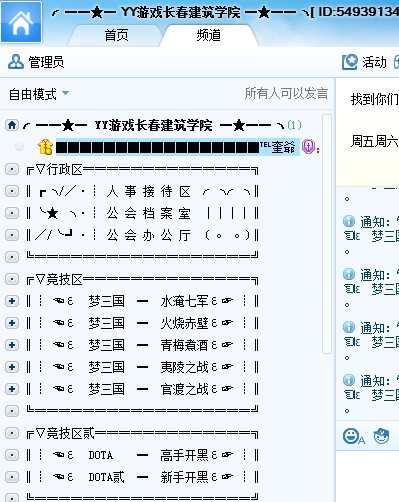Click the blue home icon top-left
The height and width of the screenshot is (502, 399).
pyautogui.click(x=21, y=22)
